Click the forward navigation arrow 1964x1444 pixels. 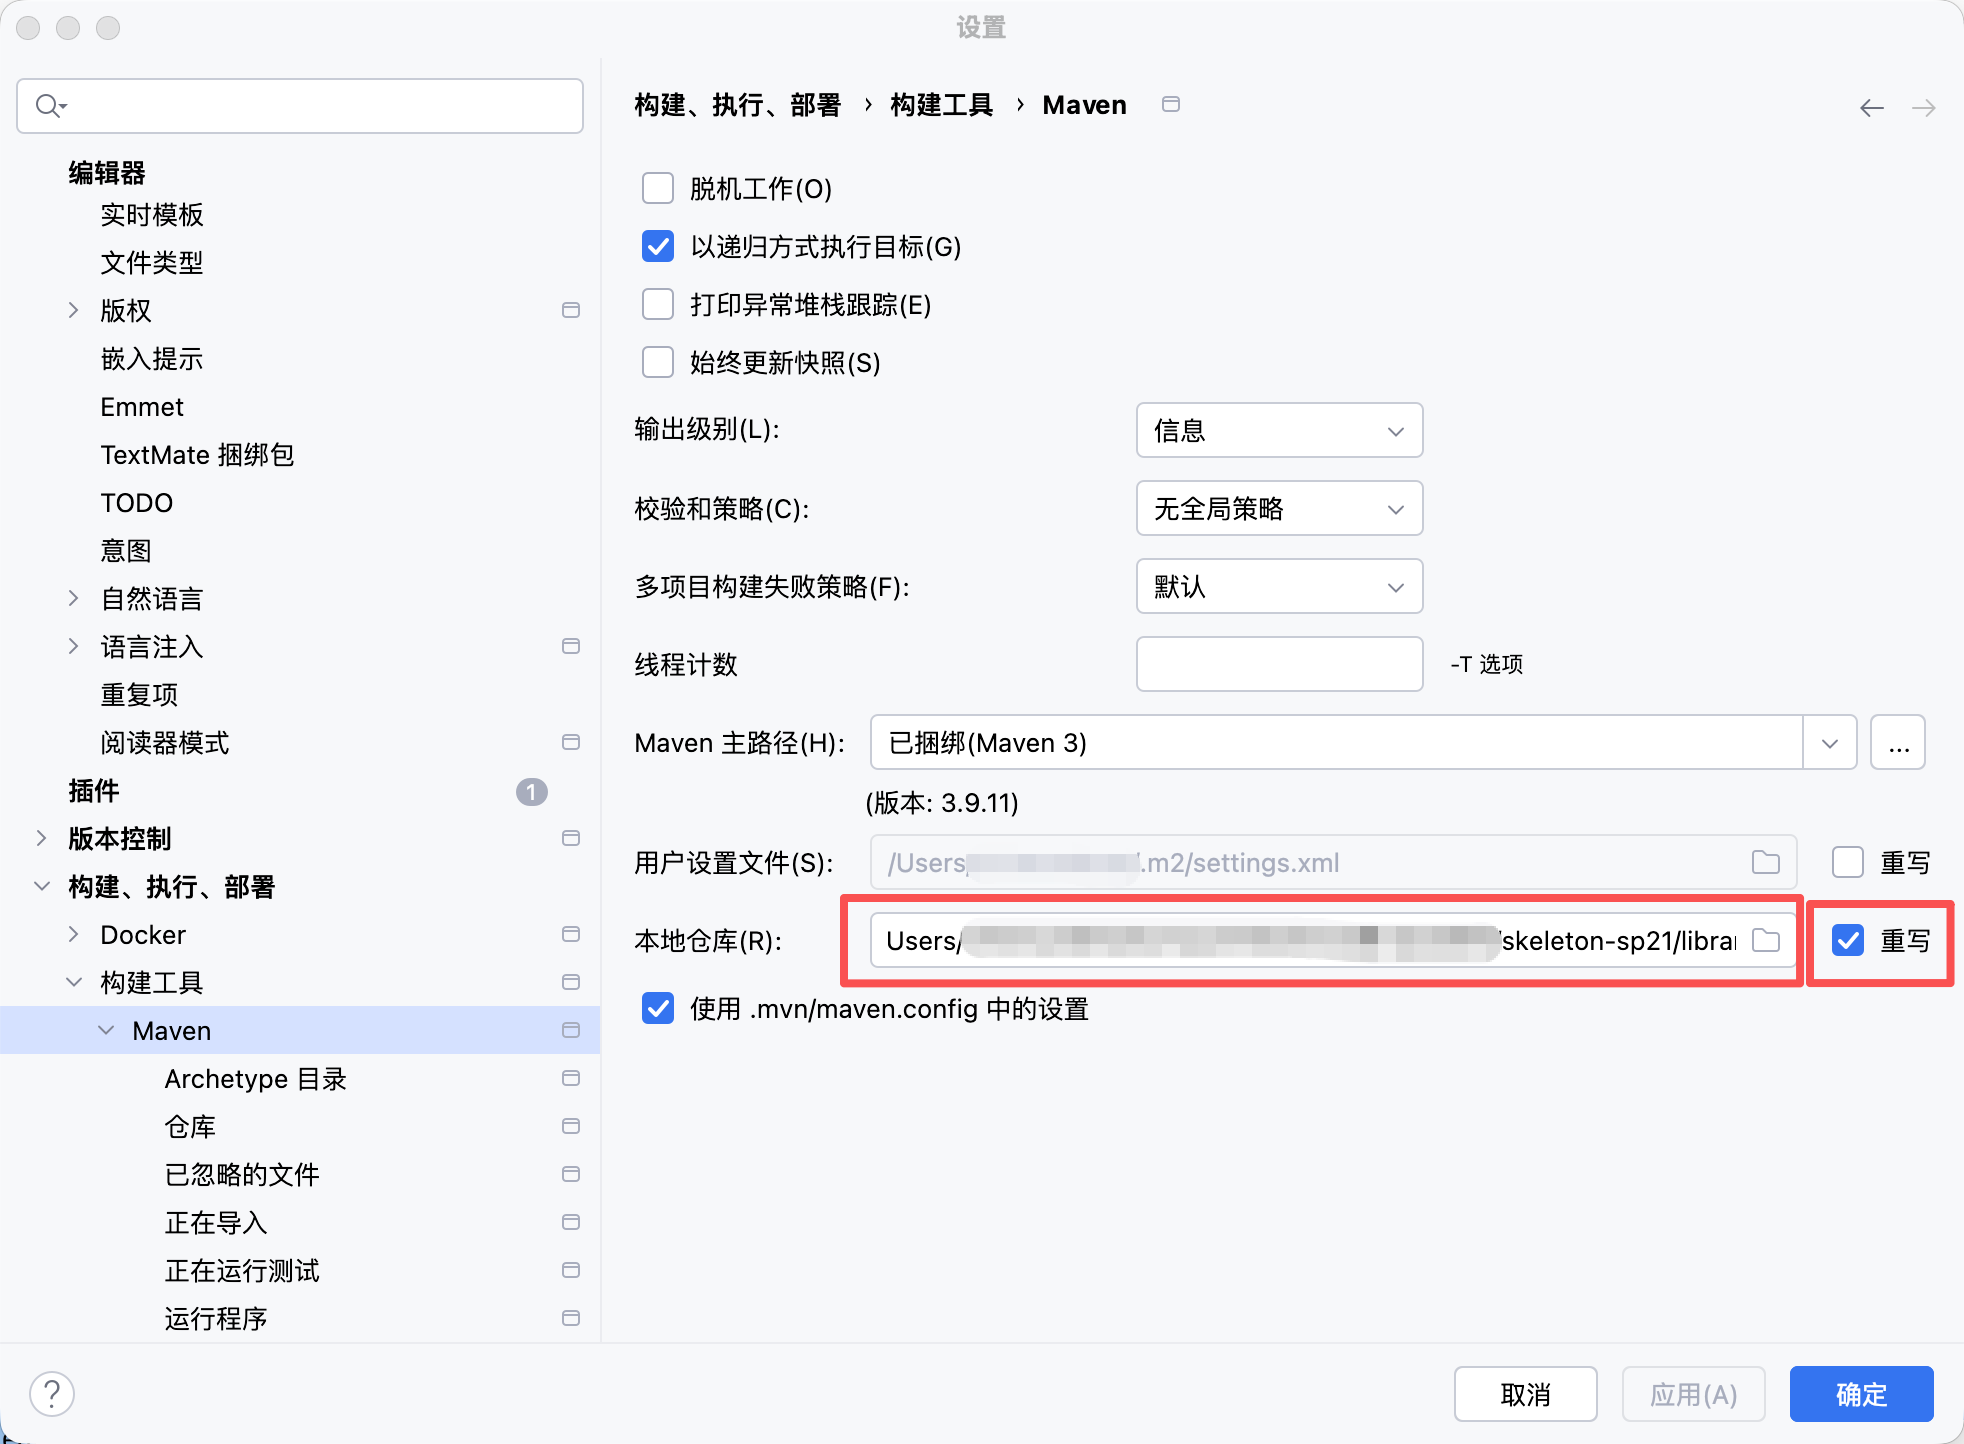[1923, 107]
